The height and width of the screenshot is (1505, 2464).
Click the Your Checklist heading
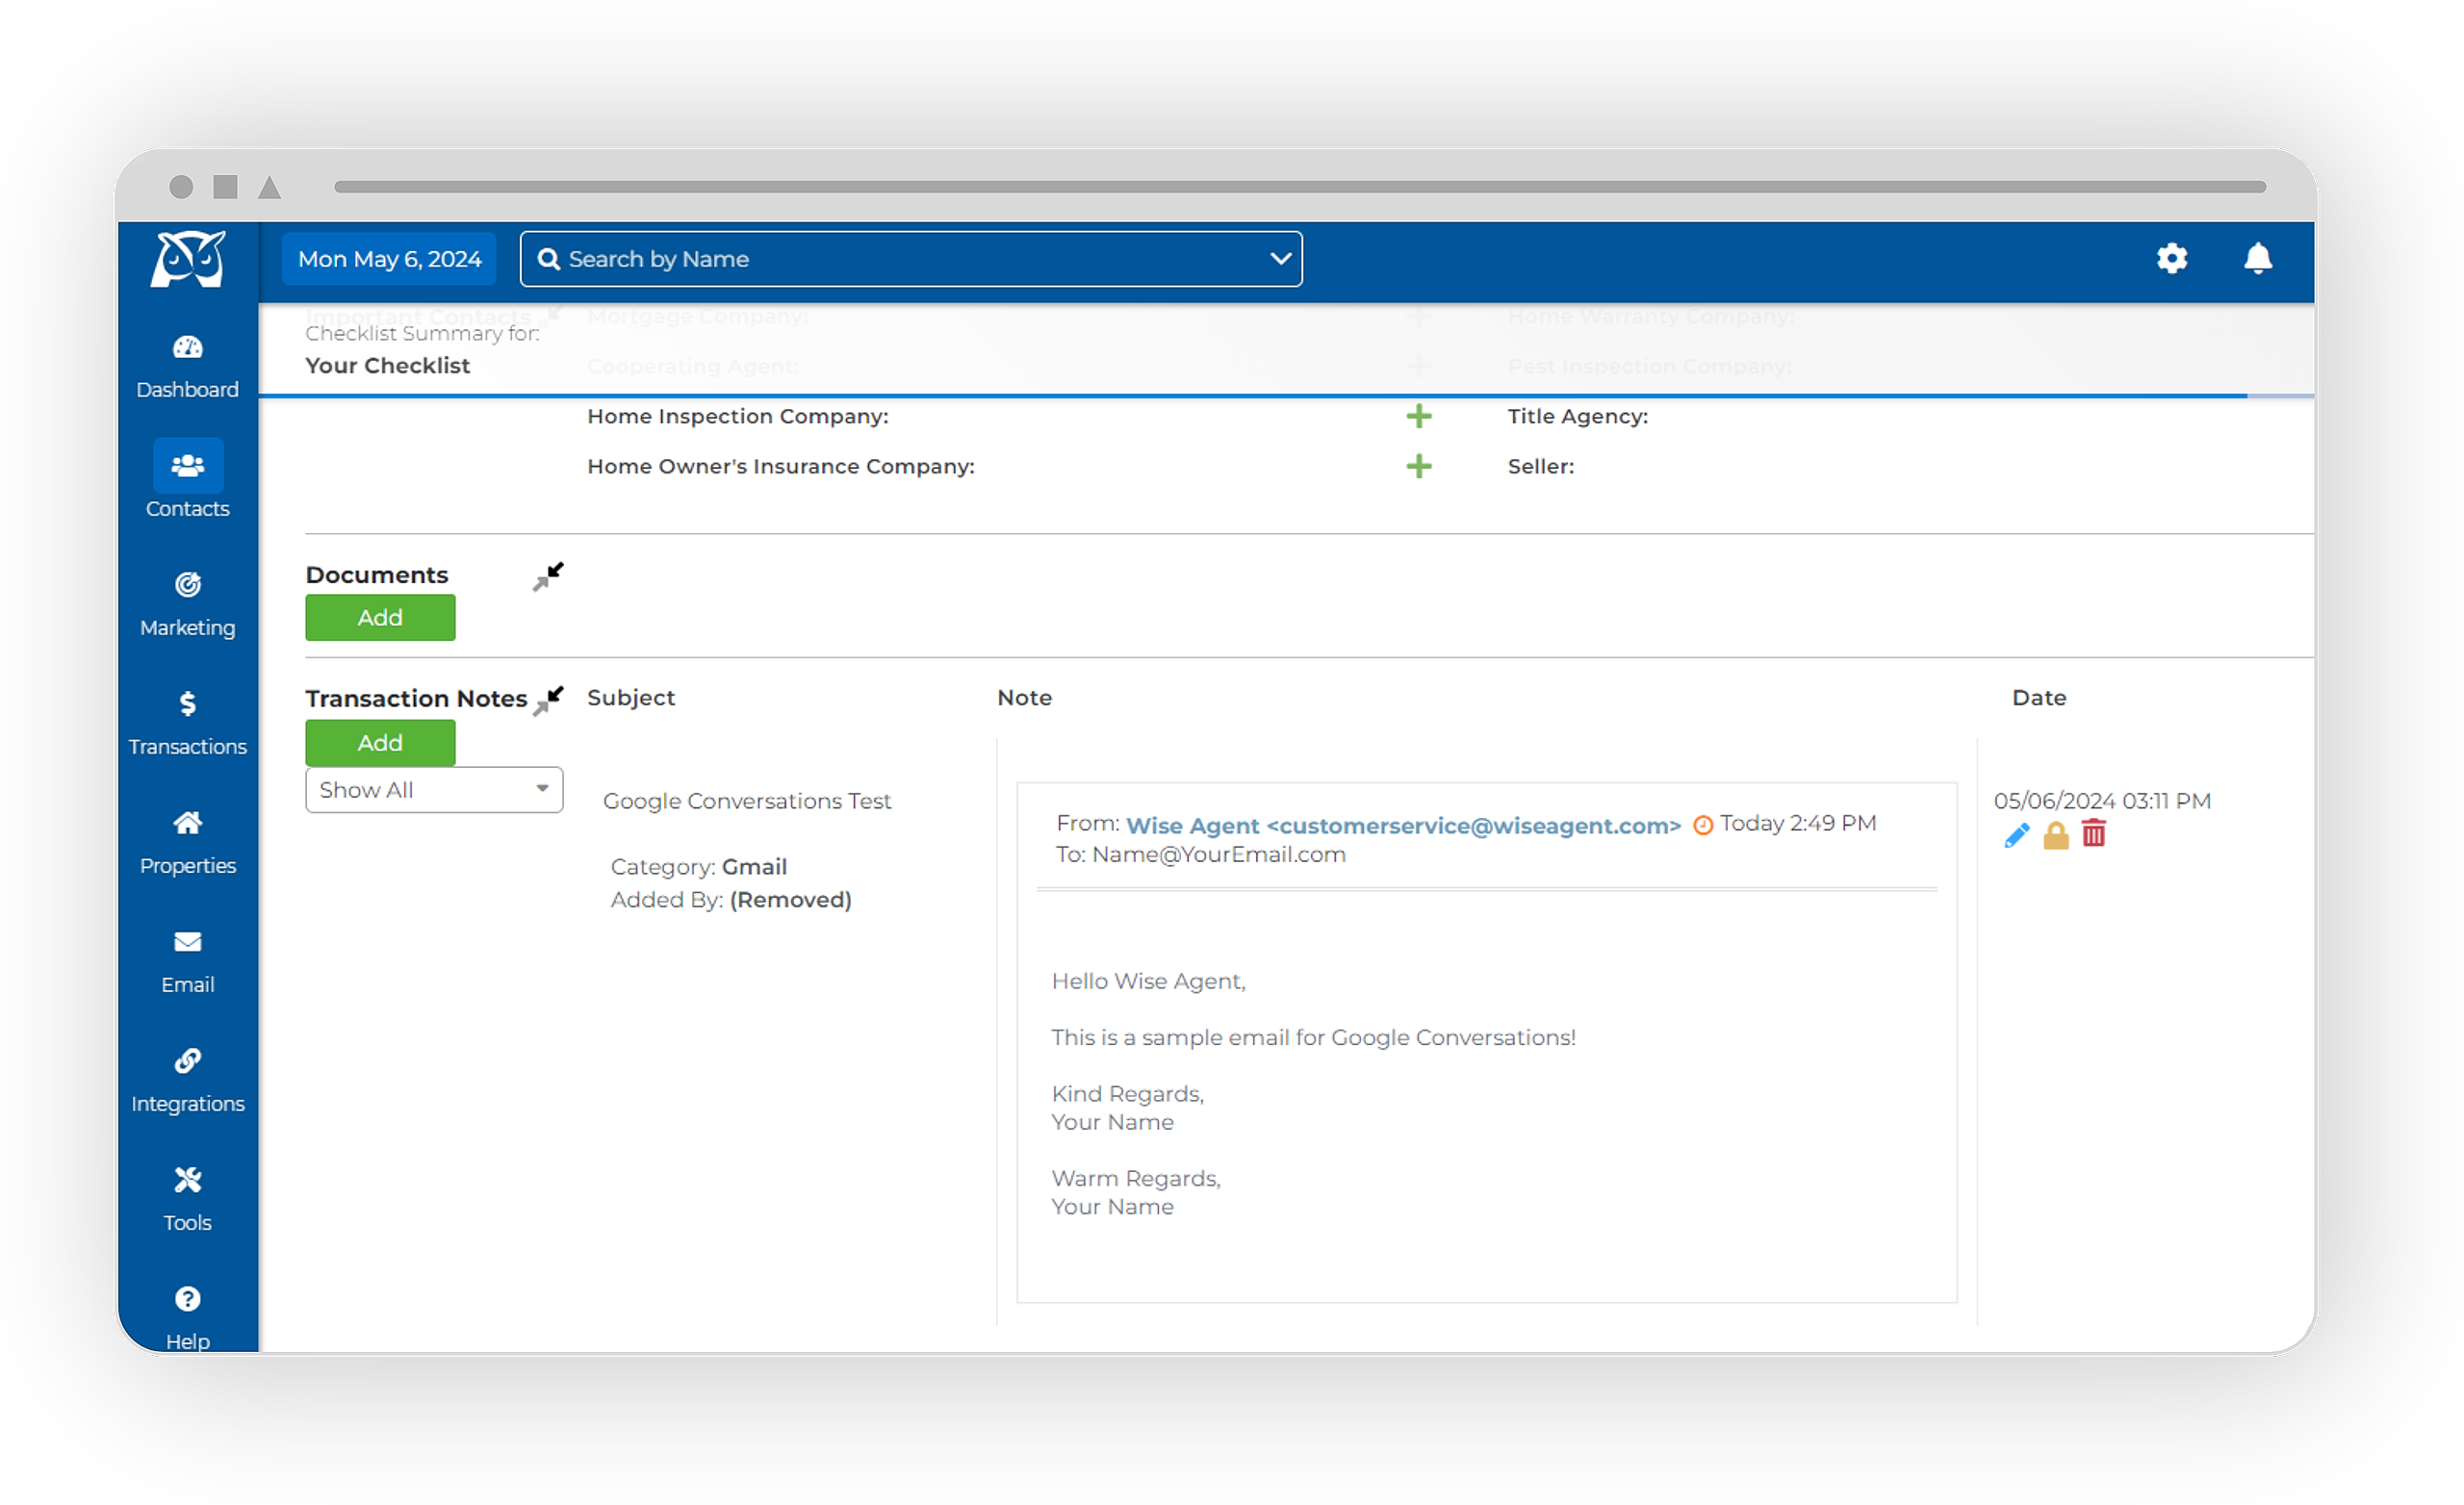point(387,366)
